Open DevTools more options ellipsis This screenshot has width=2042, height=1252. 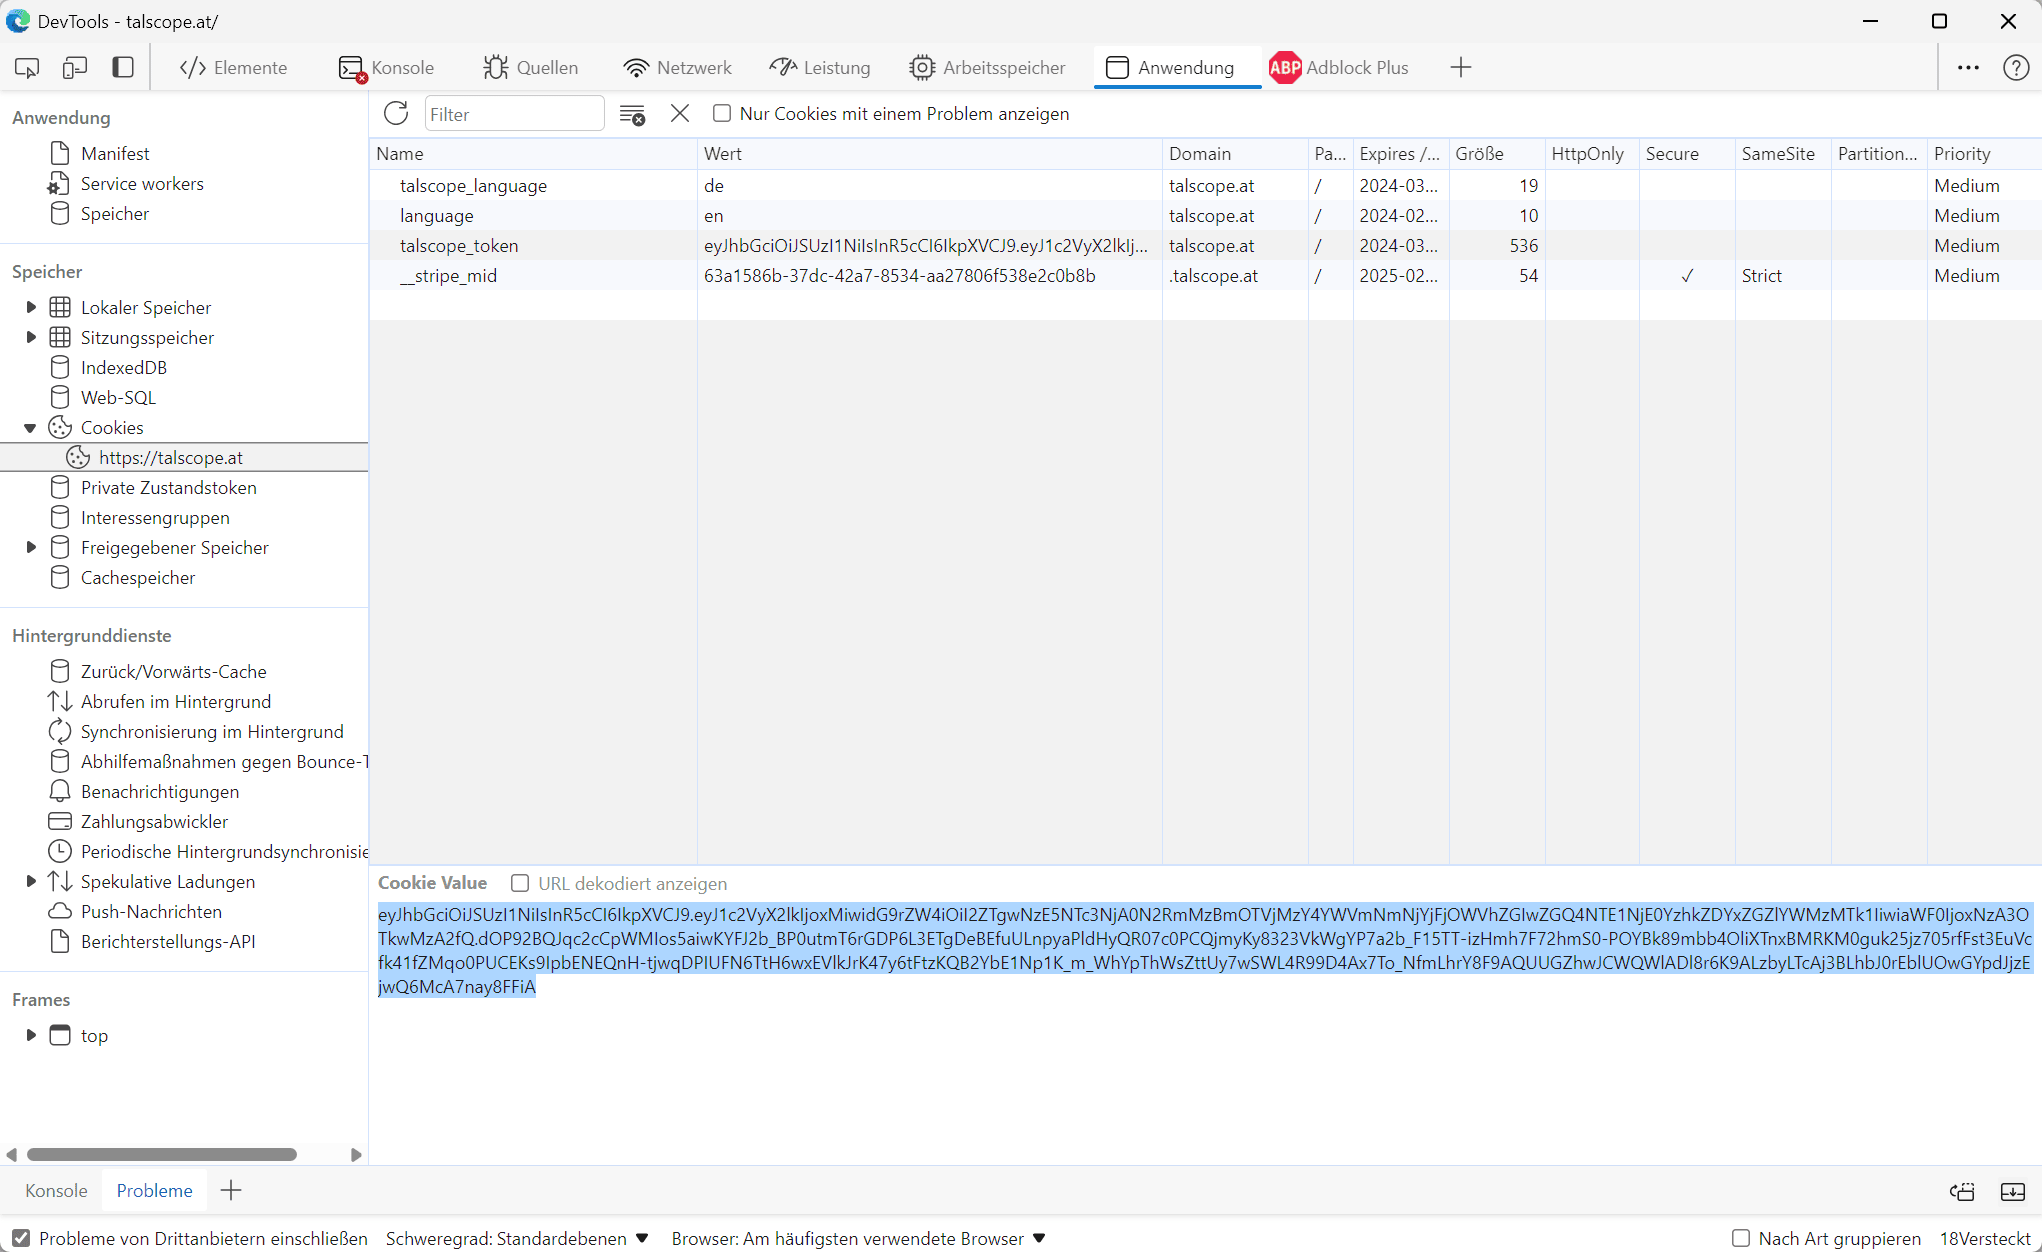1968,67
